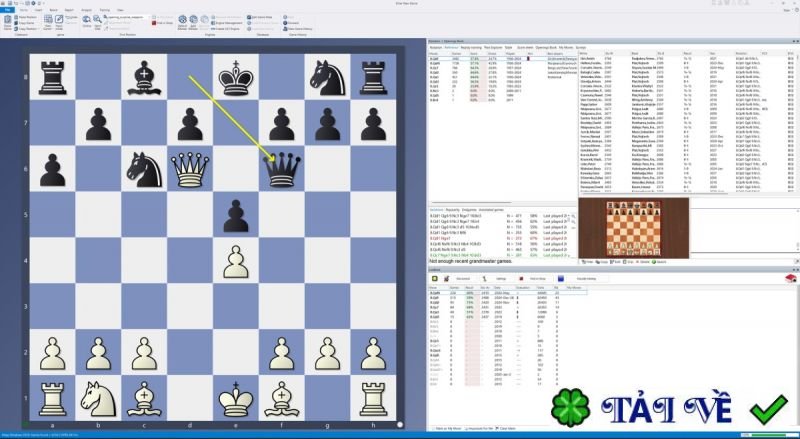Image resolution: width=800 pixels, height=439 pixels.
Task: Switch to the Analysis ribbon tab
Action: coord(86,10)
